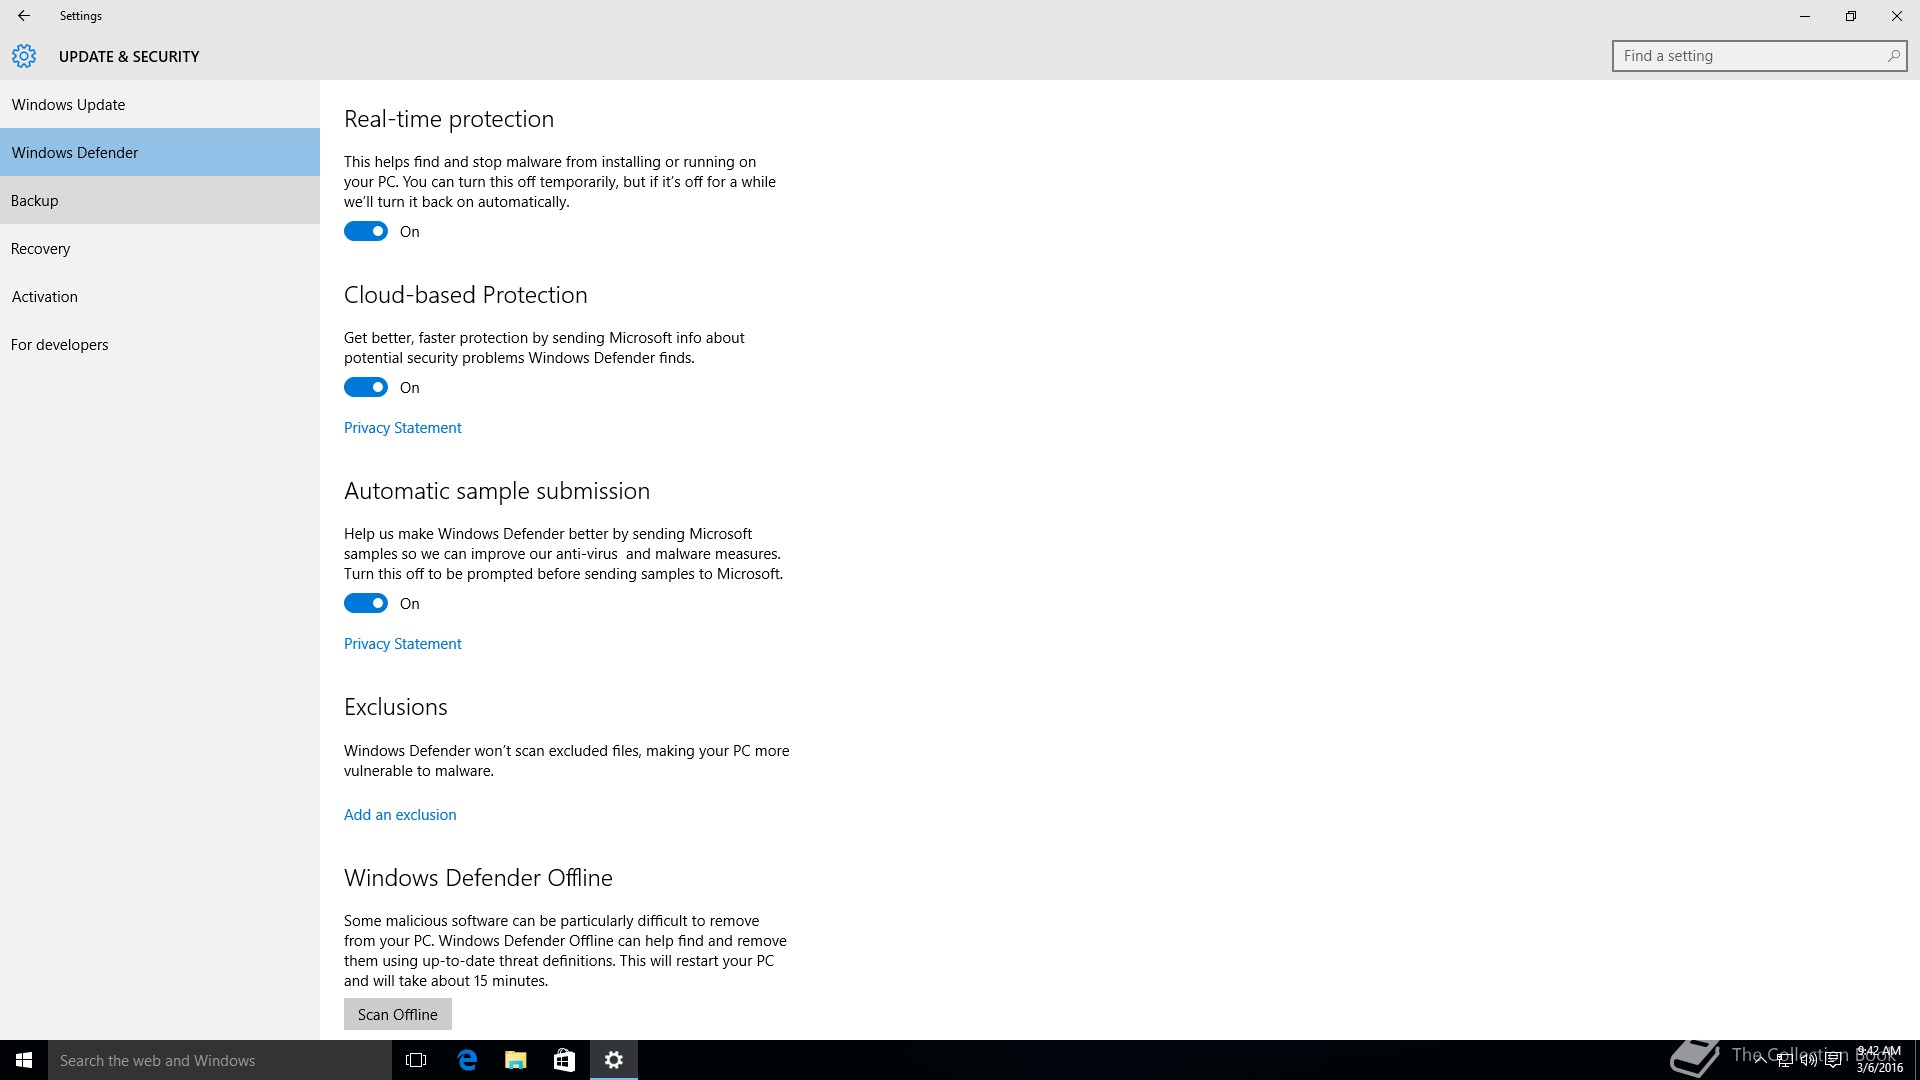Turn off Cloud-based Protection

(366, 387)
